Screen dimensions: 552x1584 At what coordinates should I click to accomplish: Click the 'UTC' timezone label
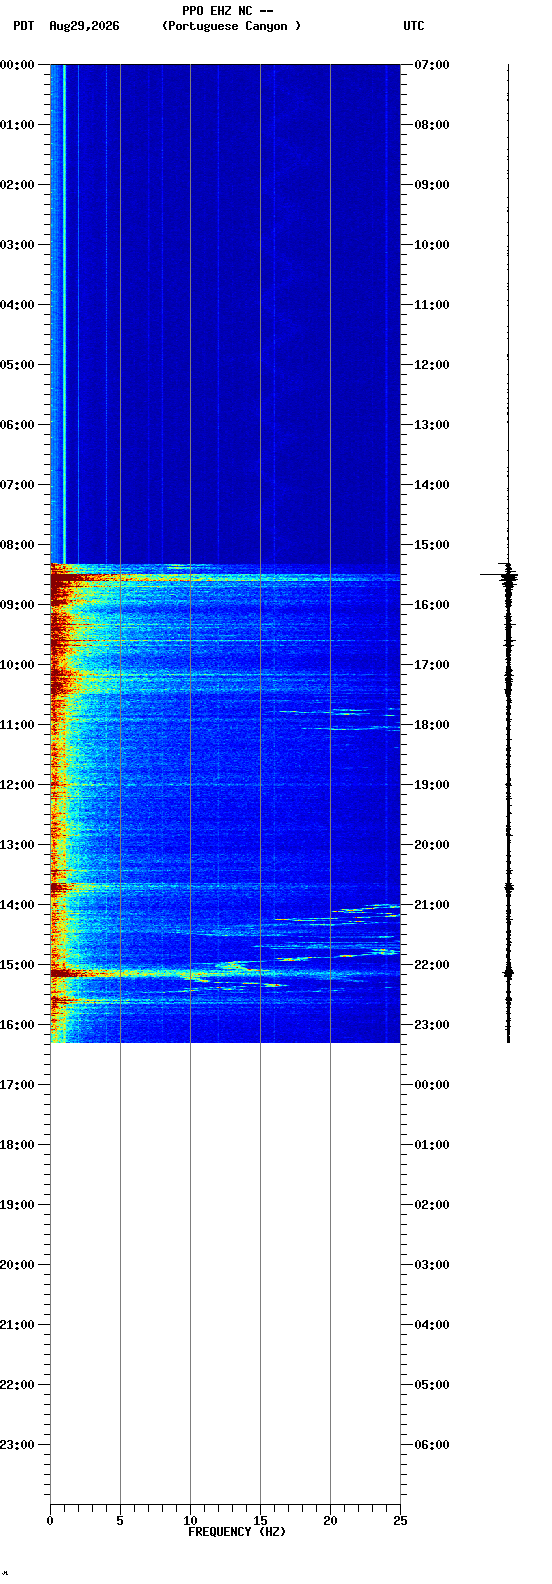pyautogui.click(x=414, y=26)
